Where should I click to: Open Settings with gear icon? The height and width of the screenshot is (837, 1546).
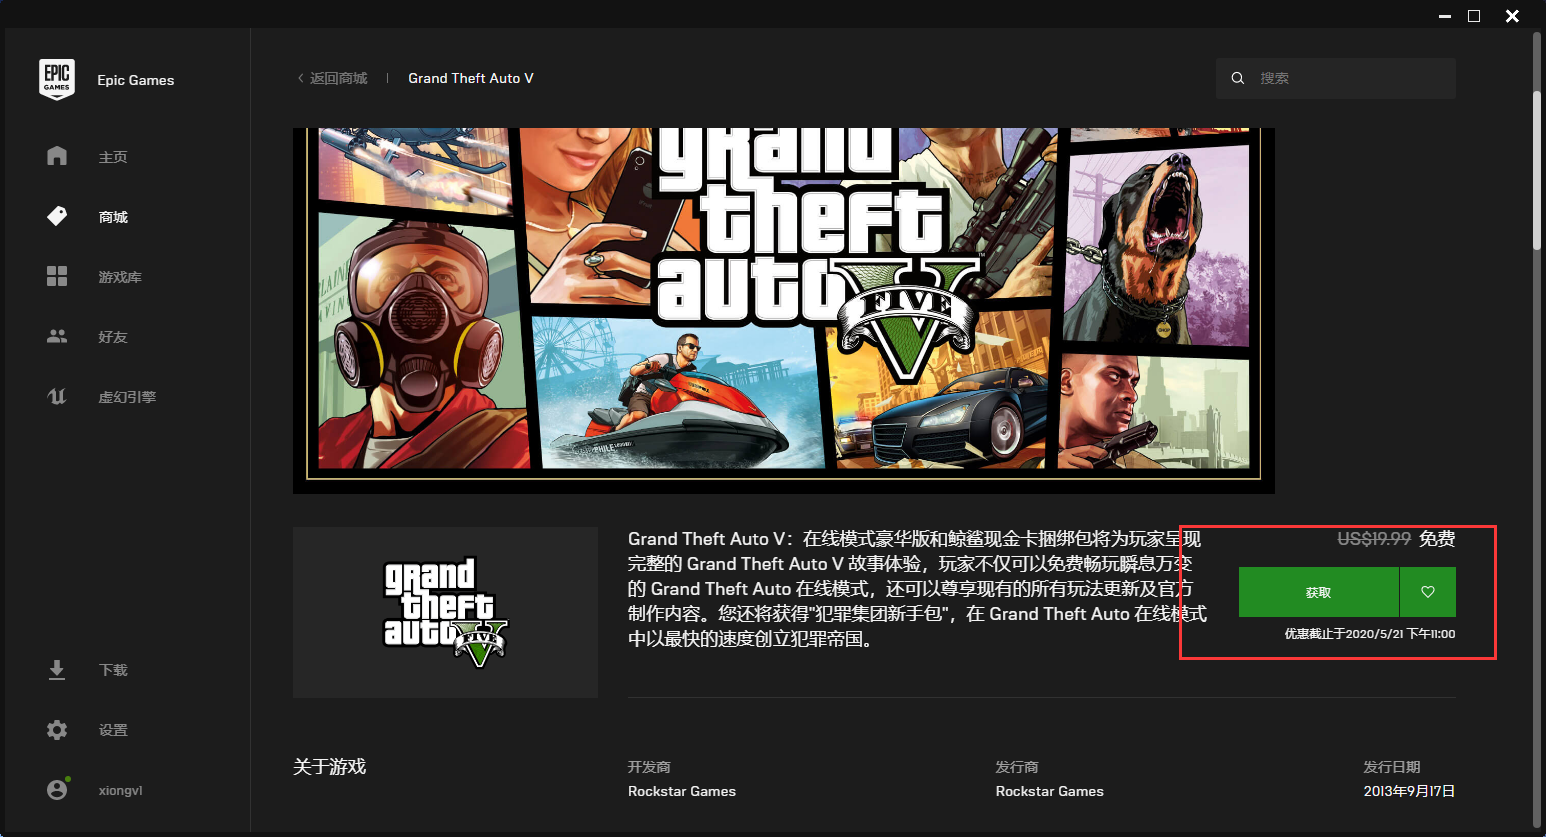(x=57, y=729)
